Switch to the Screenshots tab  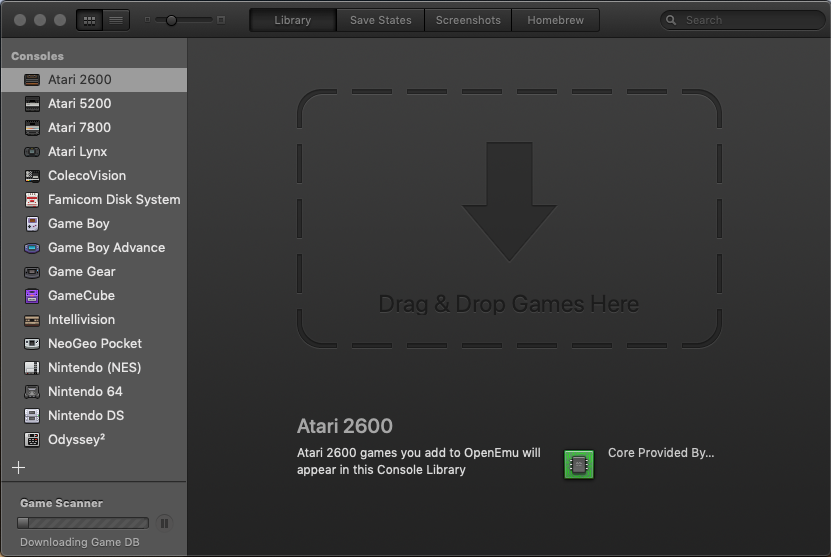(468, 20)
